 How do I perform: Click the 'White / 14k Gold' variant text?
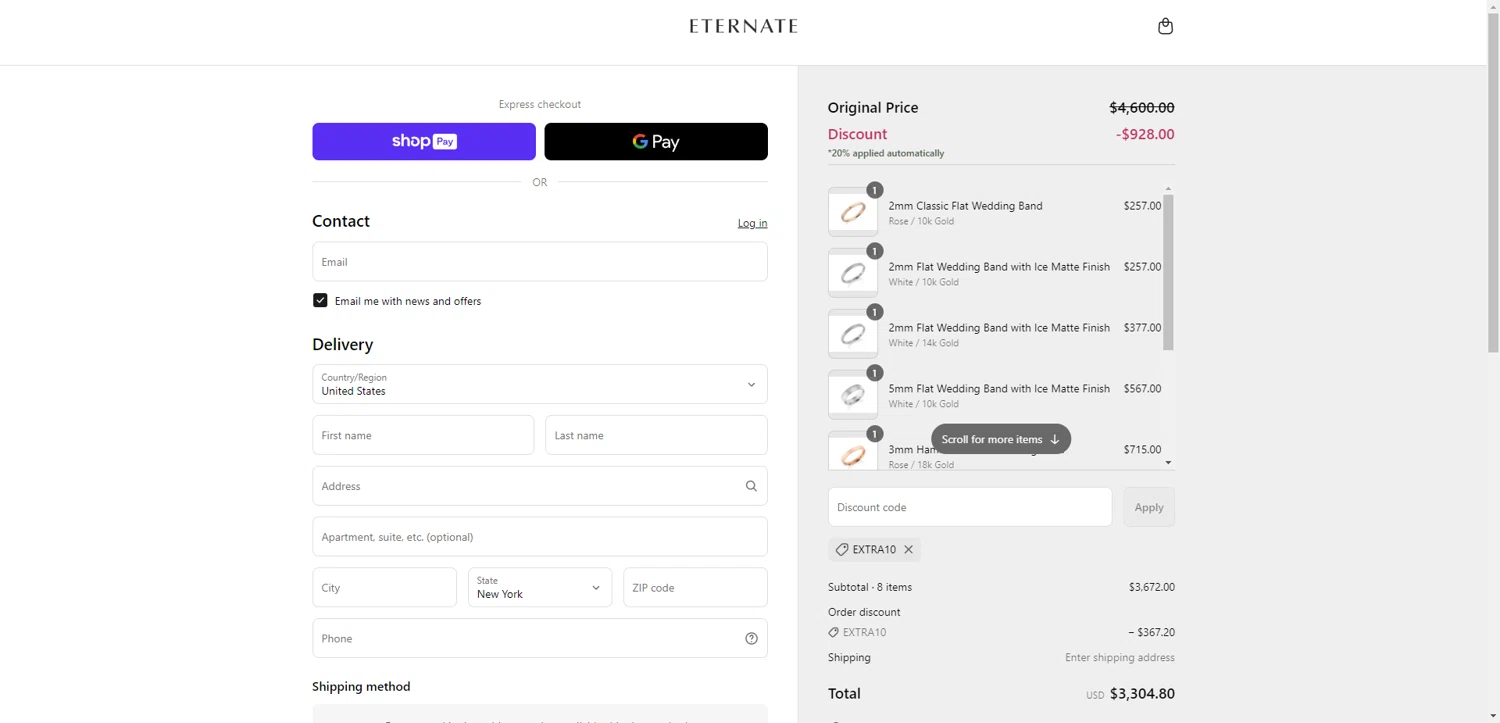pos(923,343)
